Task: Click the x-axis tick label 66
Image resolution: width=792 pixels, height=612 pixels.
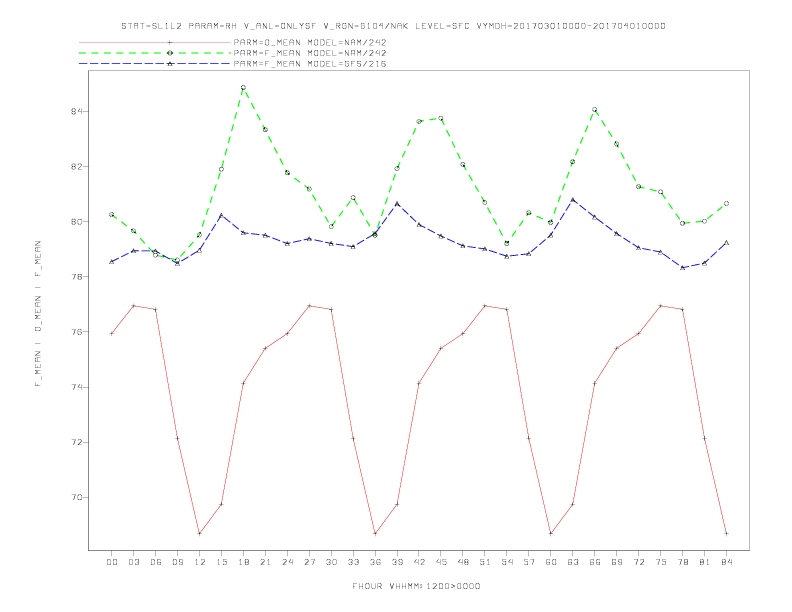Action: pyautogui.click(x=595, y=562)
